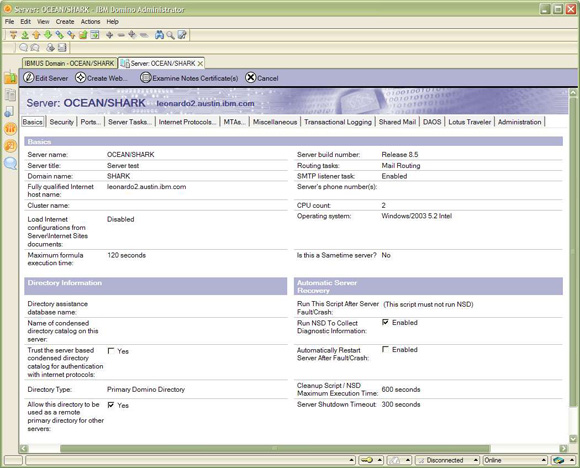The width and height of the screenshot is (580, 468).
Task: Click the Examine Notes Certificate(s) icon
Action: 146,78
